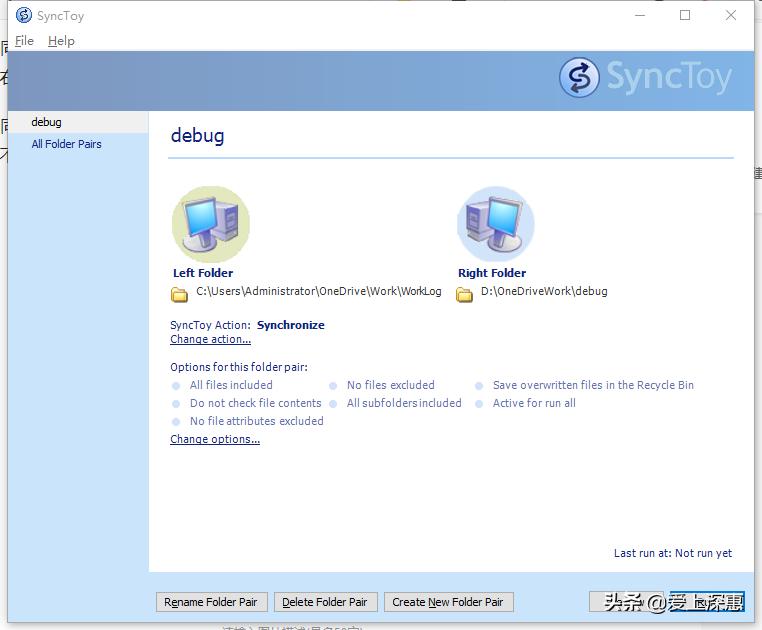The width and height of the screenshot is (762, 630).
Task: Click the bullet next to Active for run all
Action: pyautogui.click(x=480, y=404)
